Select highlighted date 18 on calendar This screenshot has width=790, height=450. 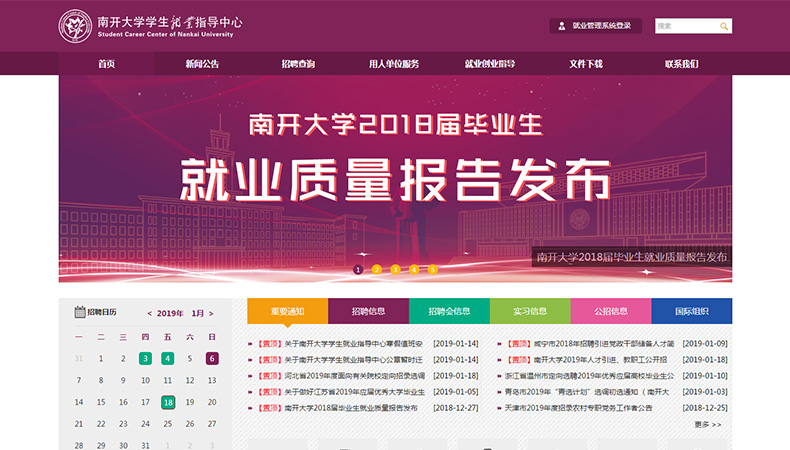click(x=168, y=402)
